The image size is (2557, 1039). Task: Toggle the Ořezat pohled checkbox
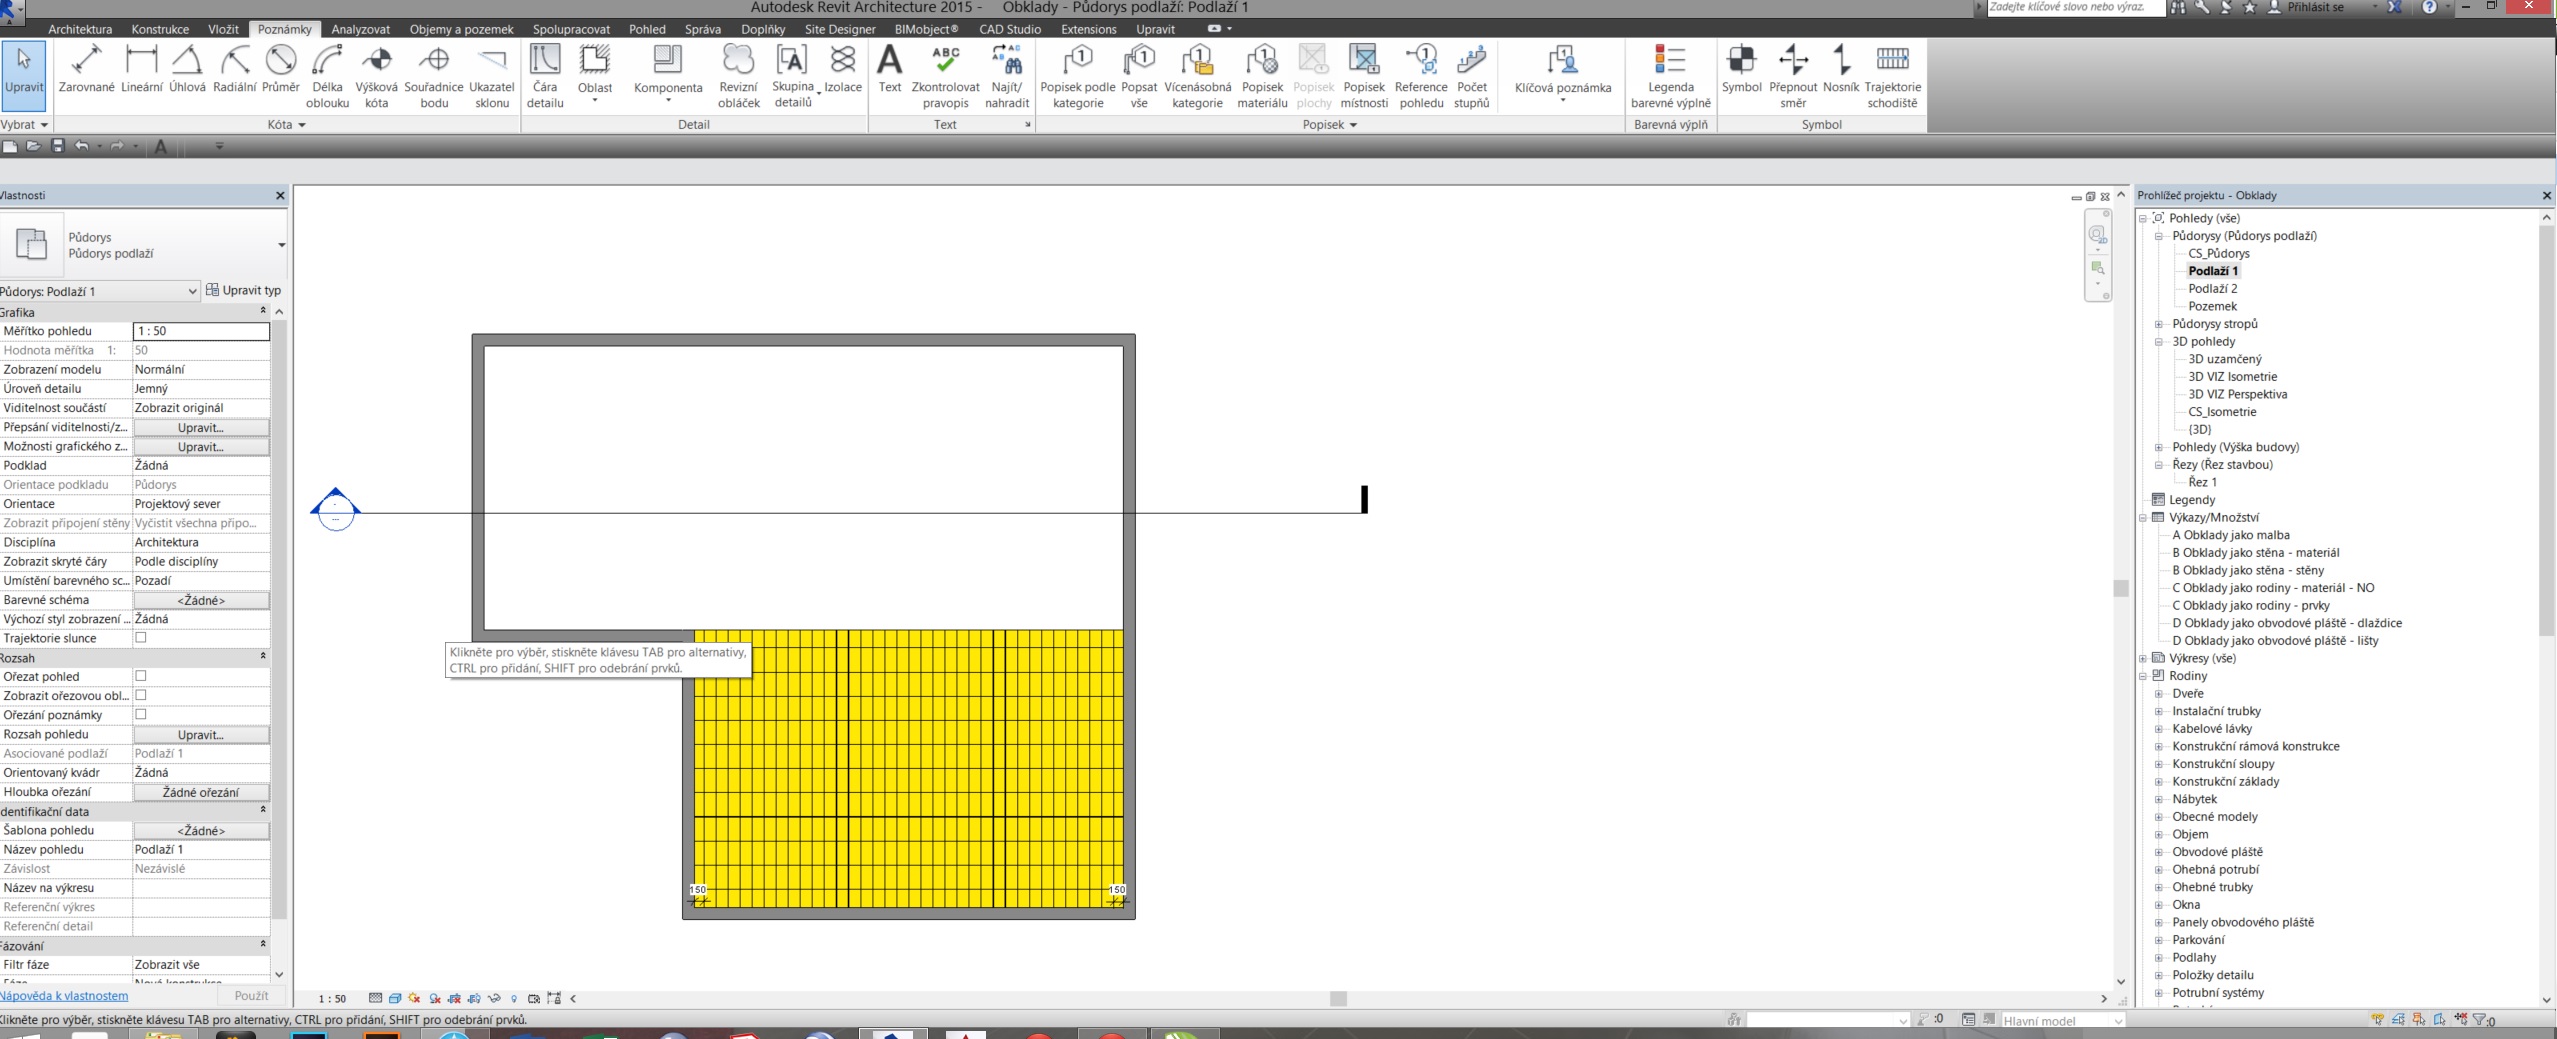[141, 676]
